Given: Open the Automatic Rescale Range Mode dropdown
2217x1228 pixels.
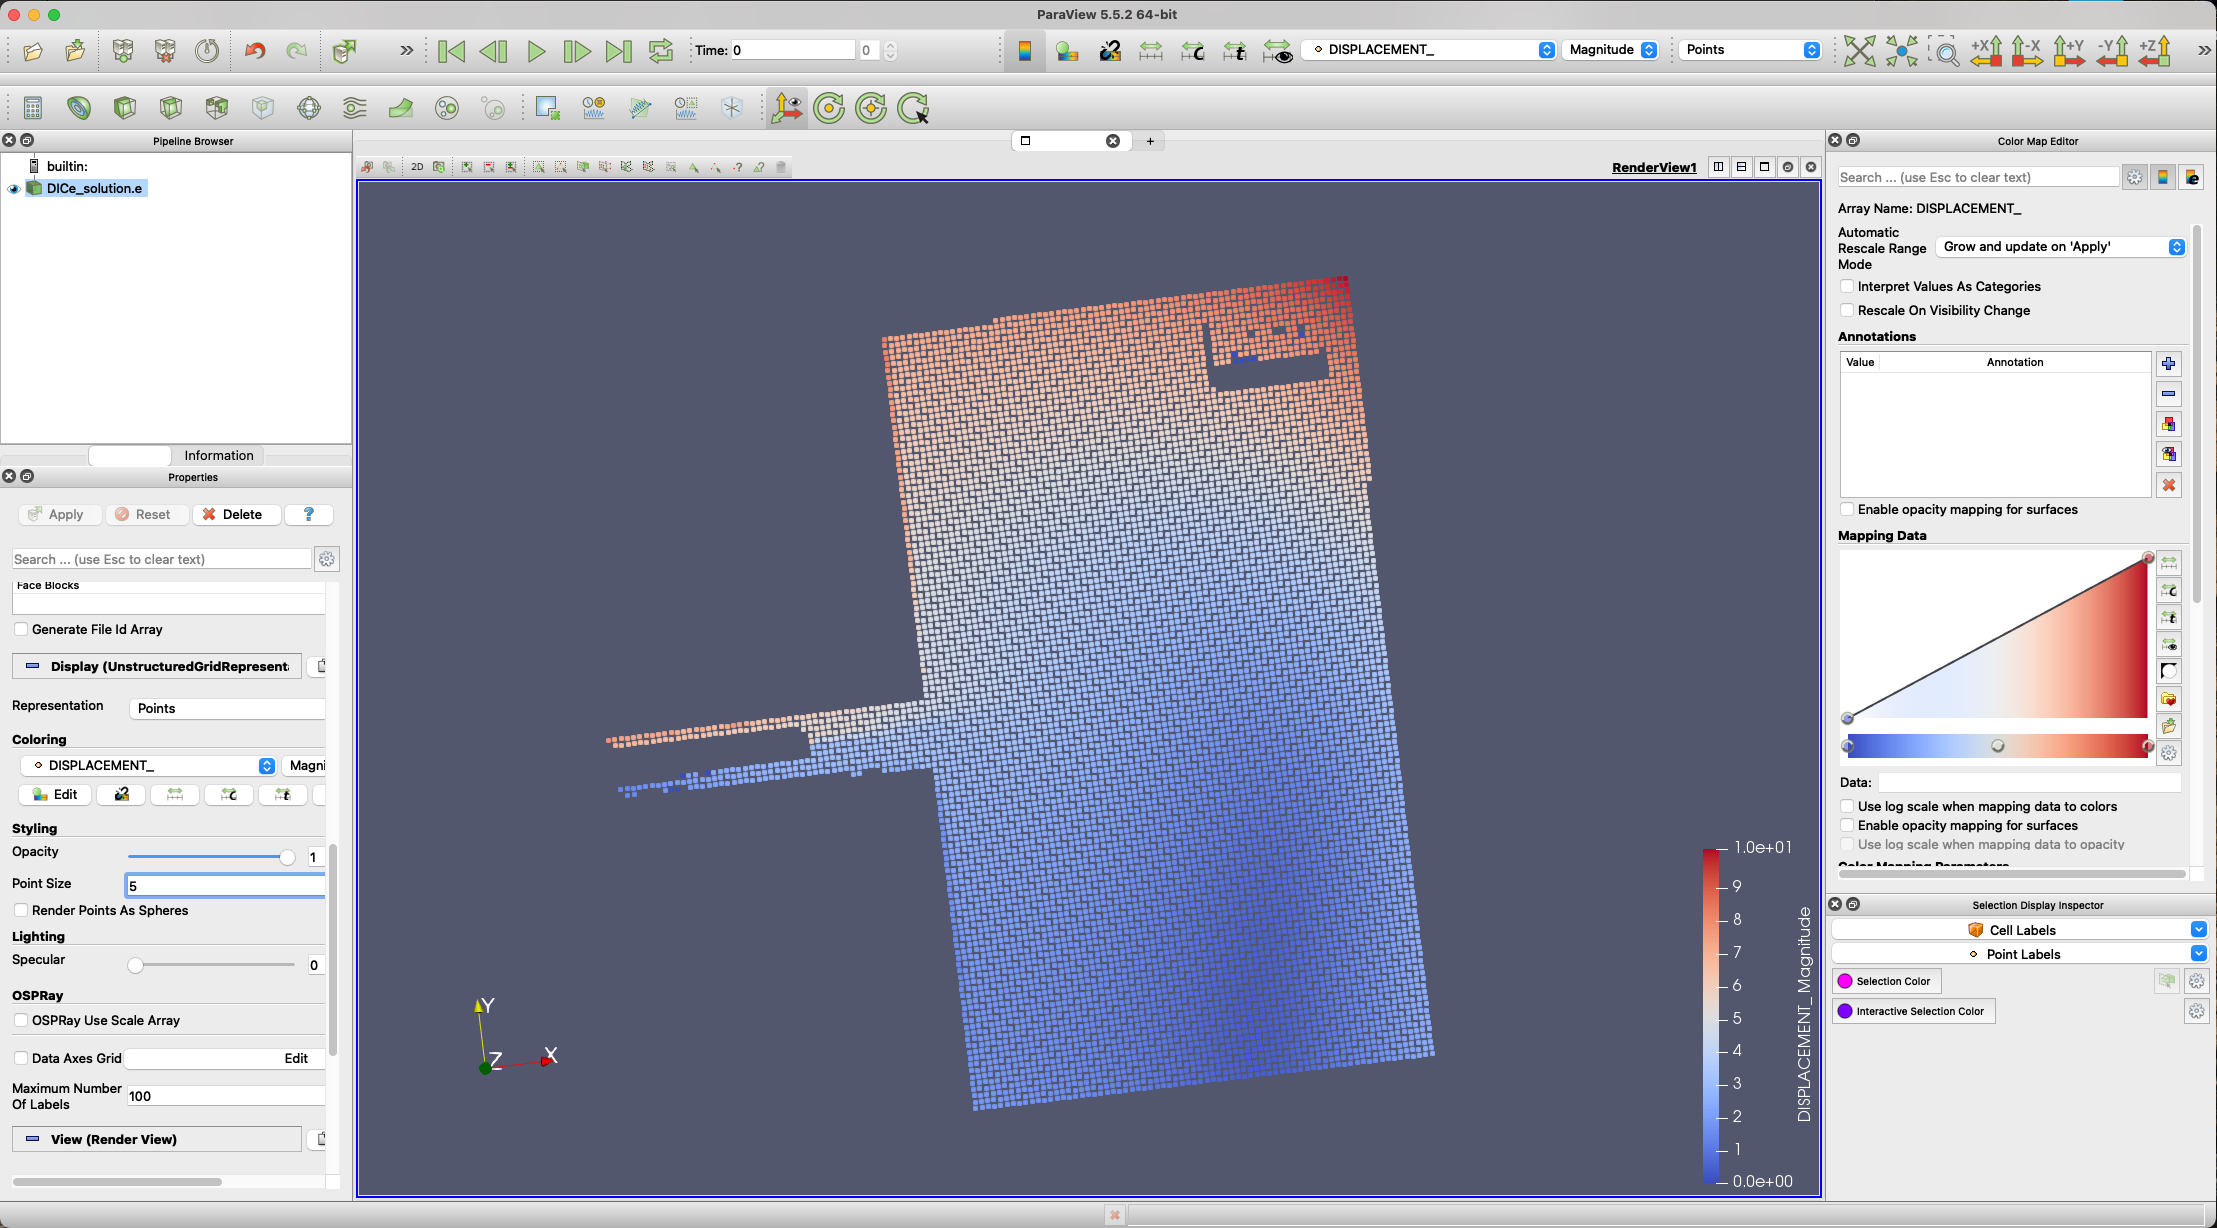Looking at the screenshot, I should tap(2062, 247).
